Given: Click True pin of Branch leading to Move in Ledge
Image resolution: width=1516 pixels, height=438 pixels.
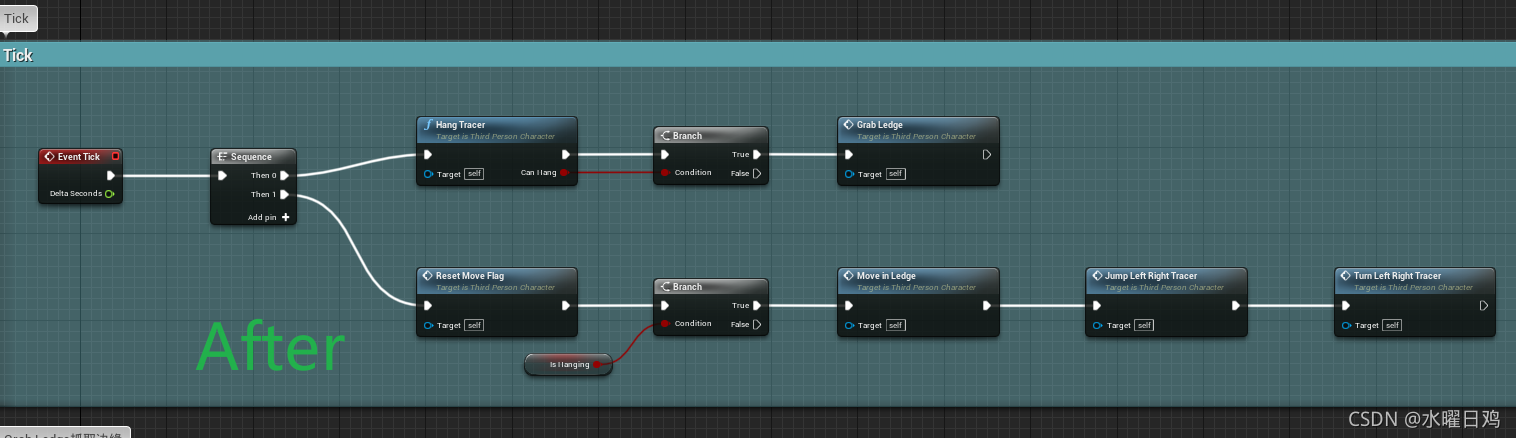Looking at the screenshot, I should (757, 305).
